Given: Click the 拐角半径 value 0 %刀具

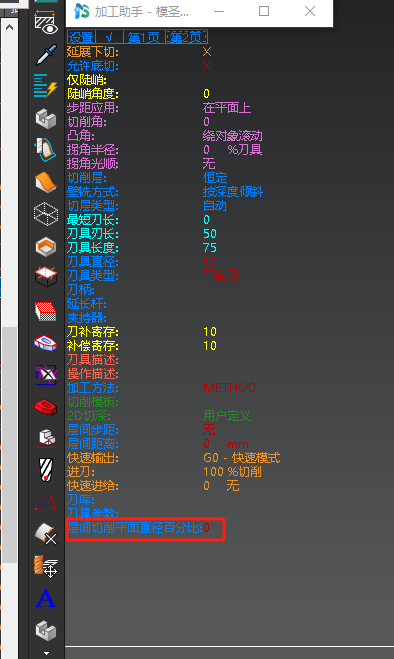Looking at the screenshot, I should point(233,150).
